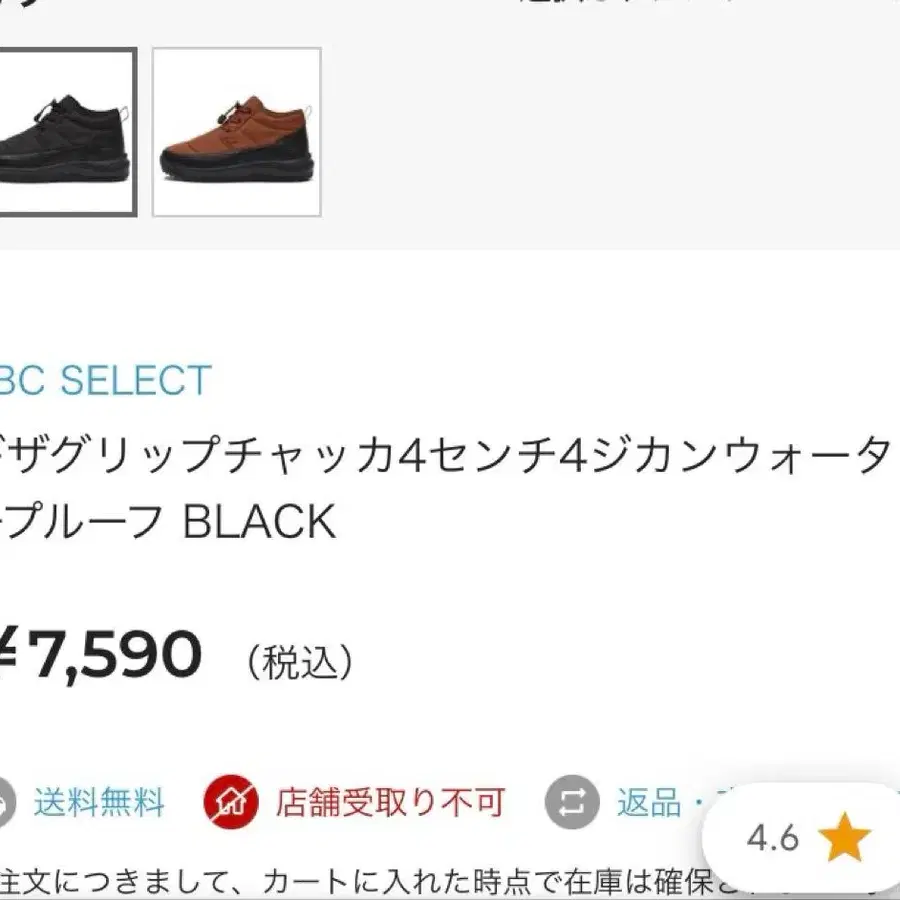This screenshot has width=900, height=900.
Task: Open the 送料無料 free shipping link
Action: [x=98, y=802]
